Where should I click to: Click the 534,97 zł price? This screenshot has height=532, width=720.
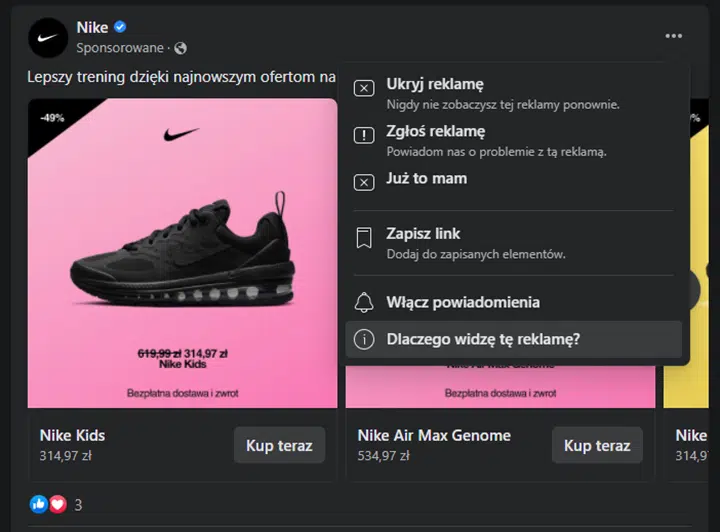[383, 456]
